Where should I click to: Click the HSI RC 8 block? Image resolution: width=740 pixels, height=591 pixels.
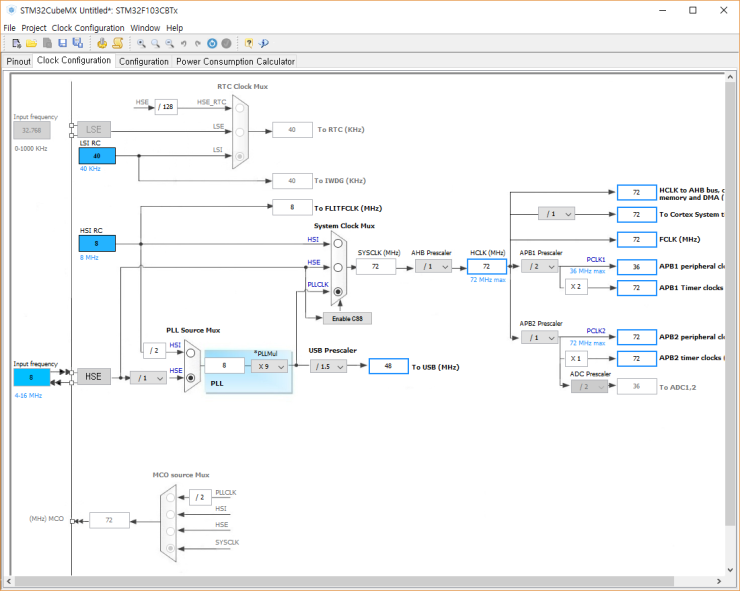(x=97, y=244)
